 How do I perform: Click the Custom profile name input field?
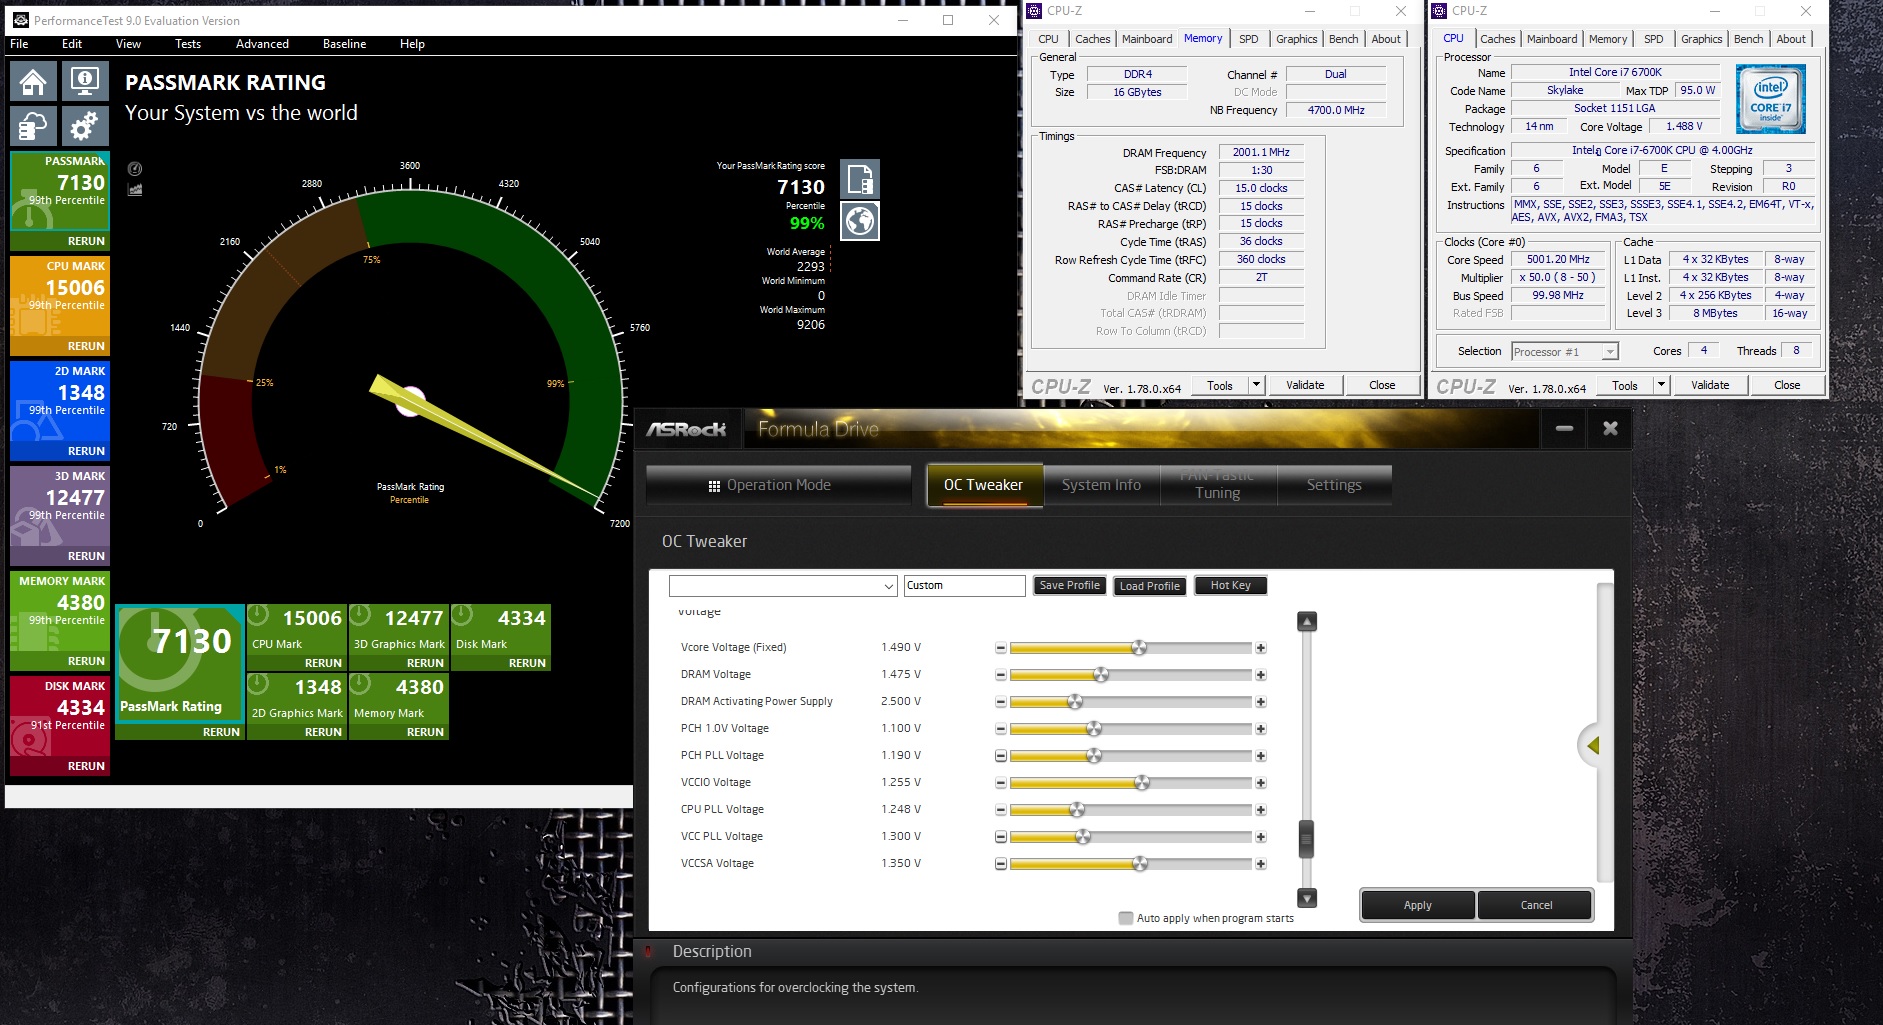(x=965, y=586)
